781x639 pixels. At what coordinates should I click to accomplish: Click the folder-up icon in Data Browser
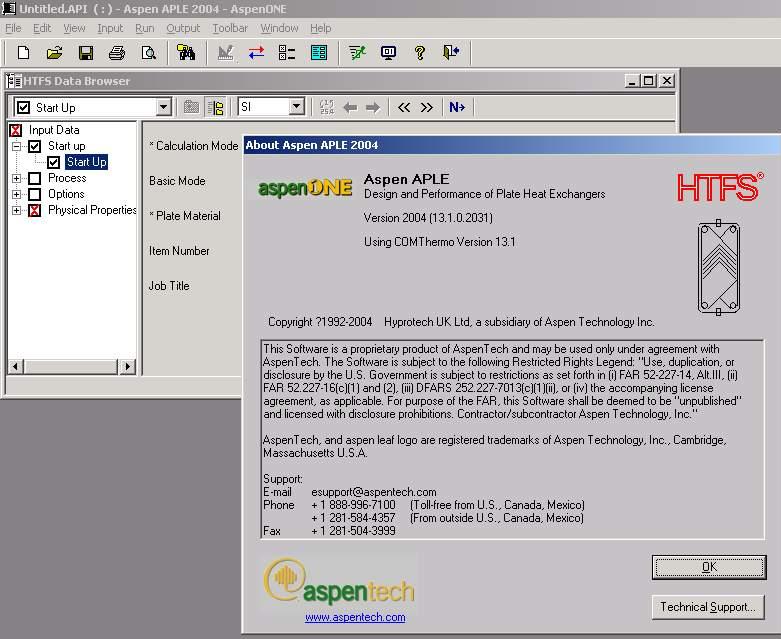[191, 107]
